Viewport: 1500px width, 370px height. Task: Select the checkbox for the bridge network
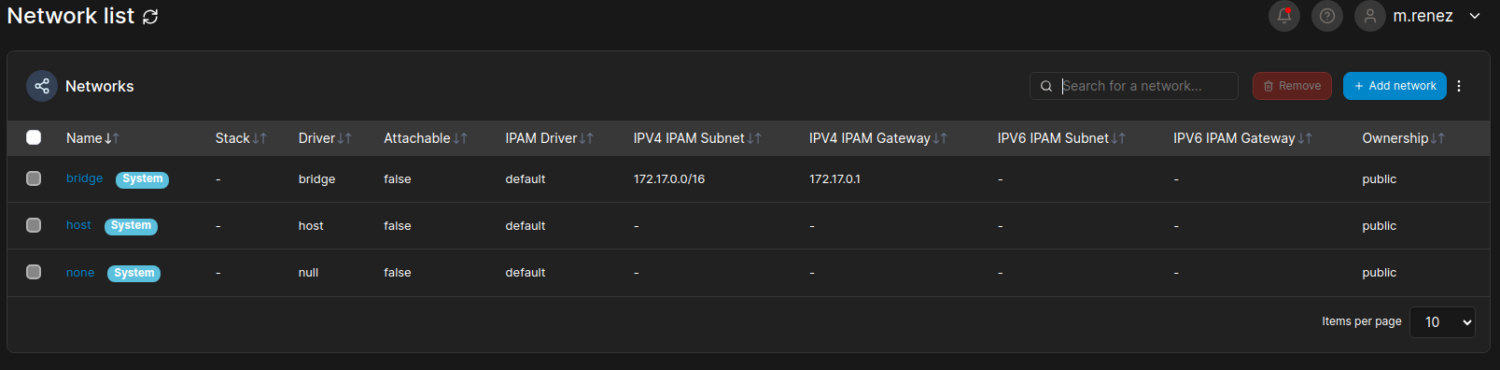(34, 179)
